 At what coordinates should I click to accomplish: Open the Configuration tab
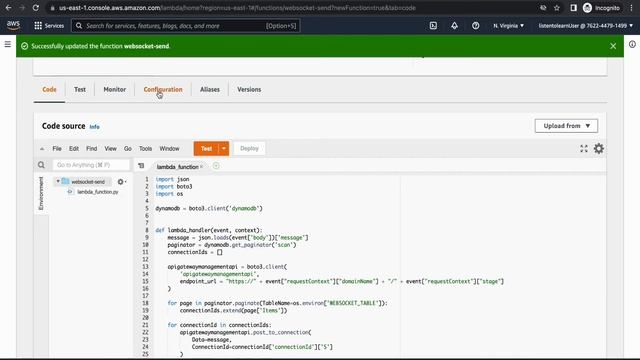coord(163,89)
